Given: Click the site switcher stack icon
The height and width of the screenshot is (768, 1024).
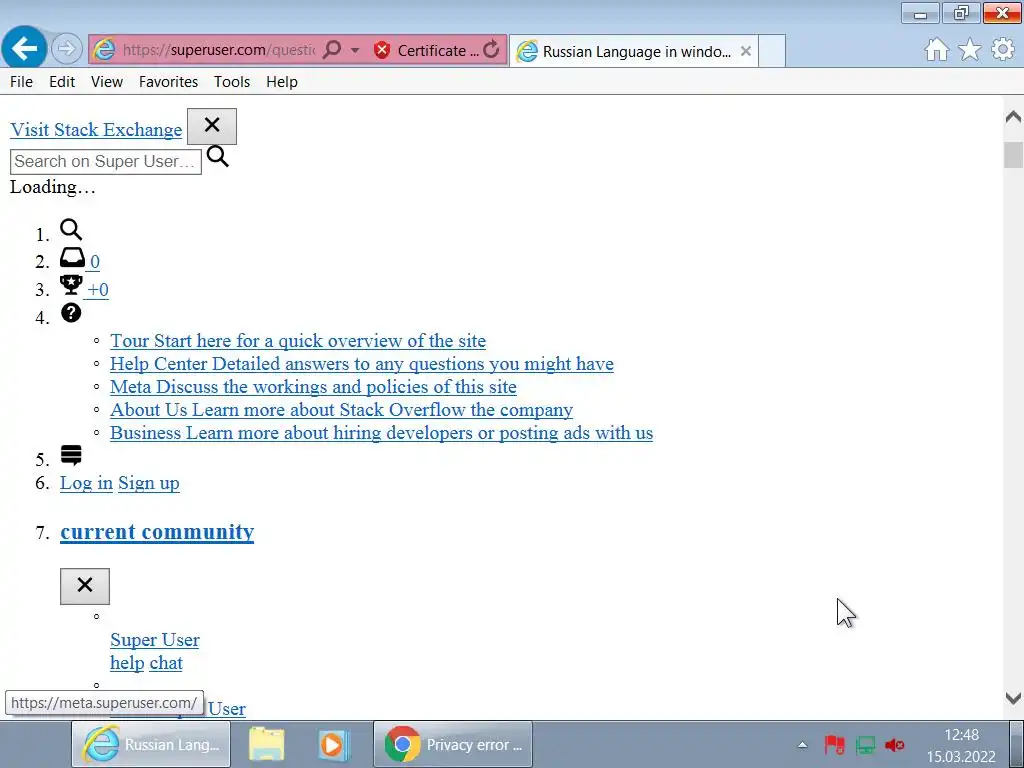Looking at the screenshot, I should click(71, 455).
